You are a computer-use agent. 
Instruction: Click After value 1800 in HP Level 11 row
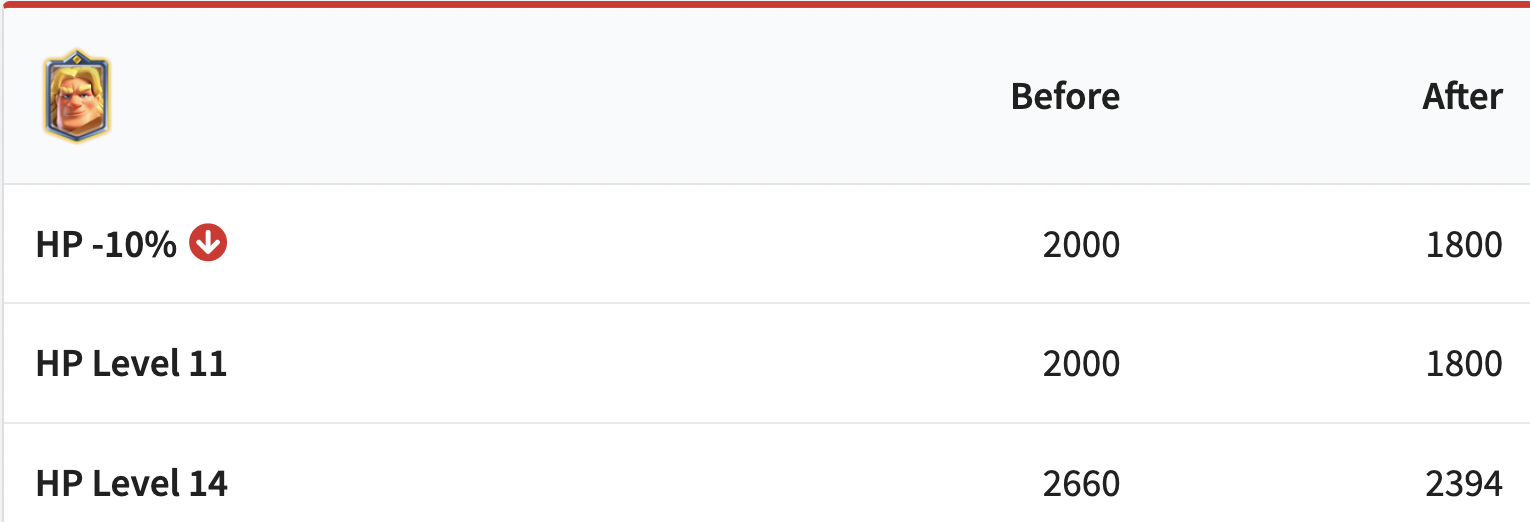pyautogui.click(x=1464, y=364)
